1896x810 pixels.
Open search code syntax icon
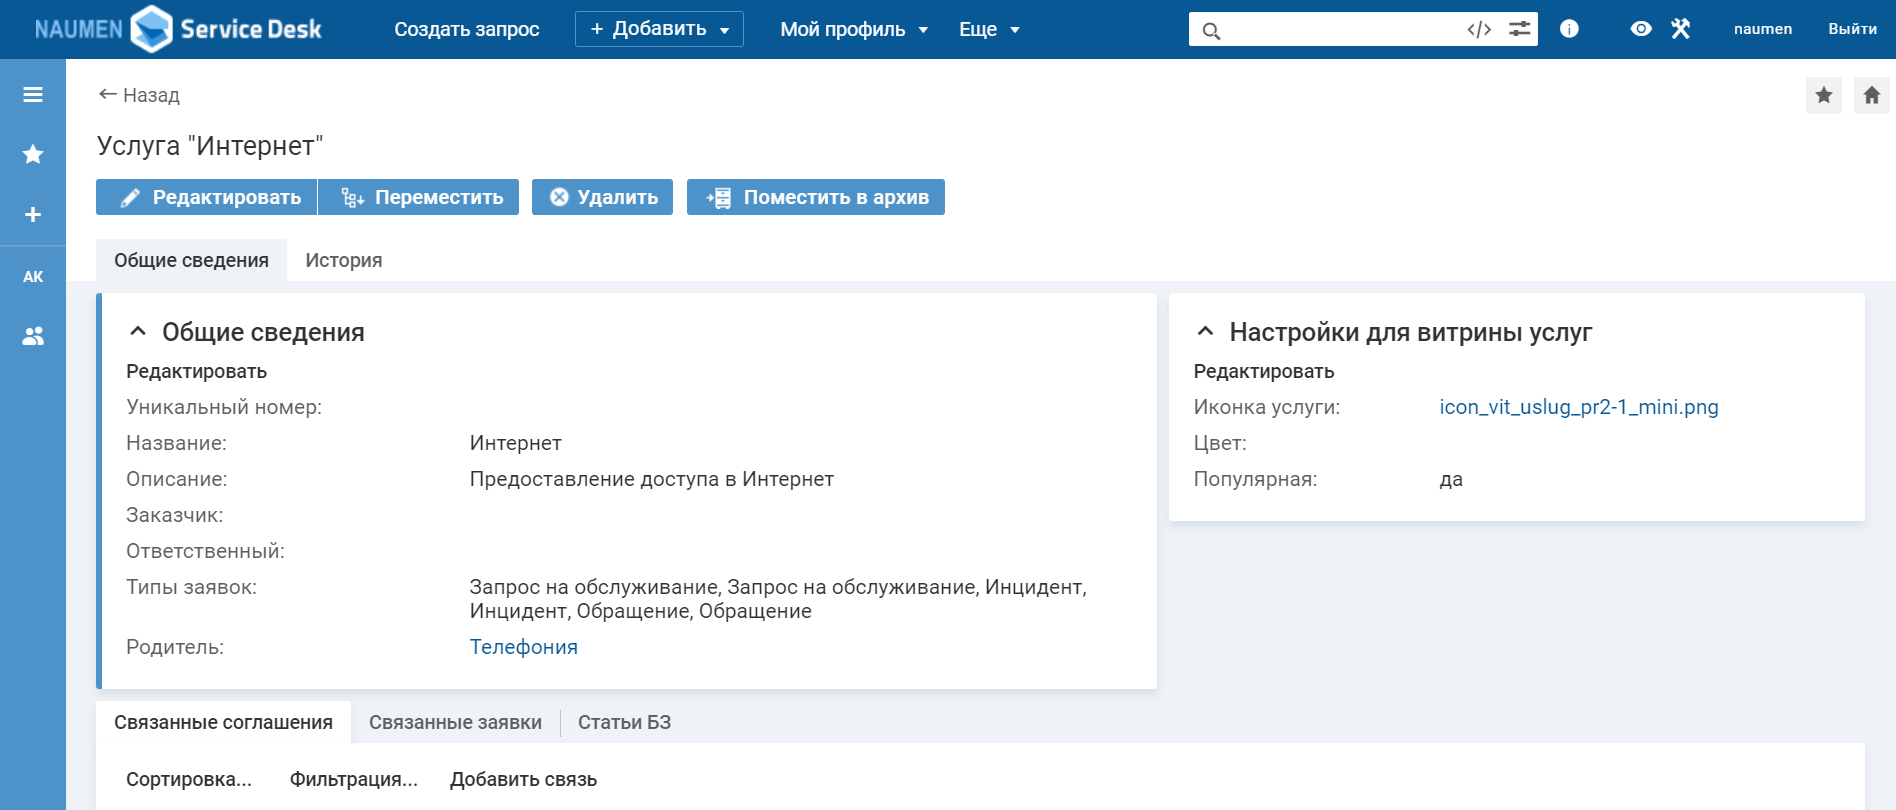[1479, 29]
